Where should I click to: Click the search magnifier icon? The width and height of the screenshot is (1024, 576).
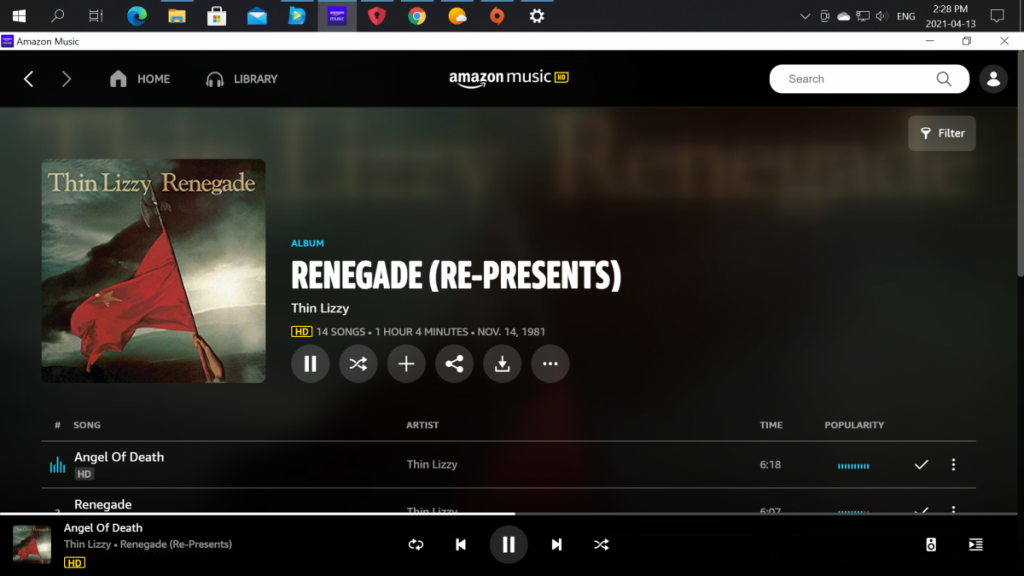coord(944,79)
